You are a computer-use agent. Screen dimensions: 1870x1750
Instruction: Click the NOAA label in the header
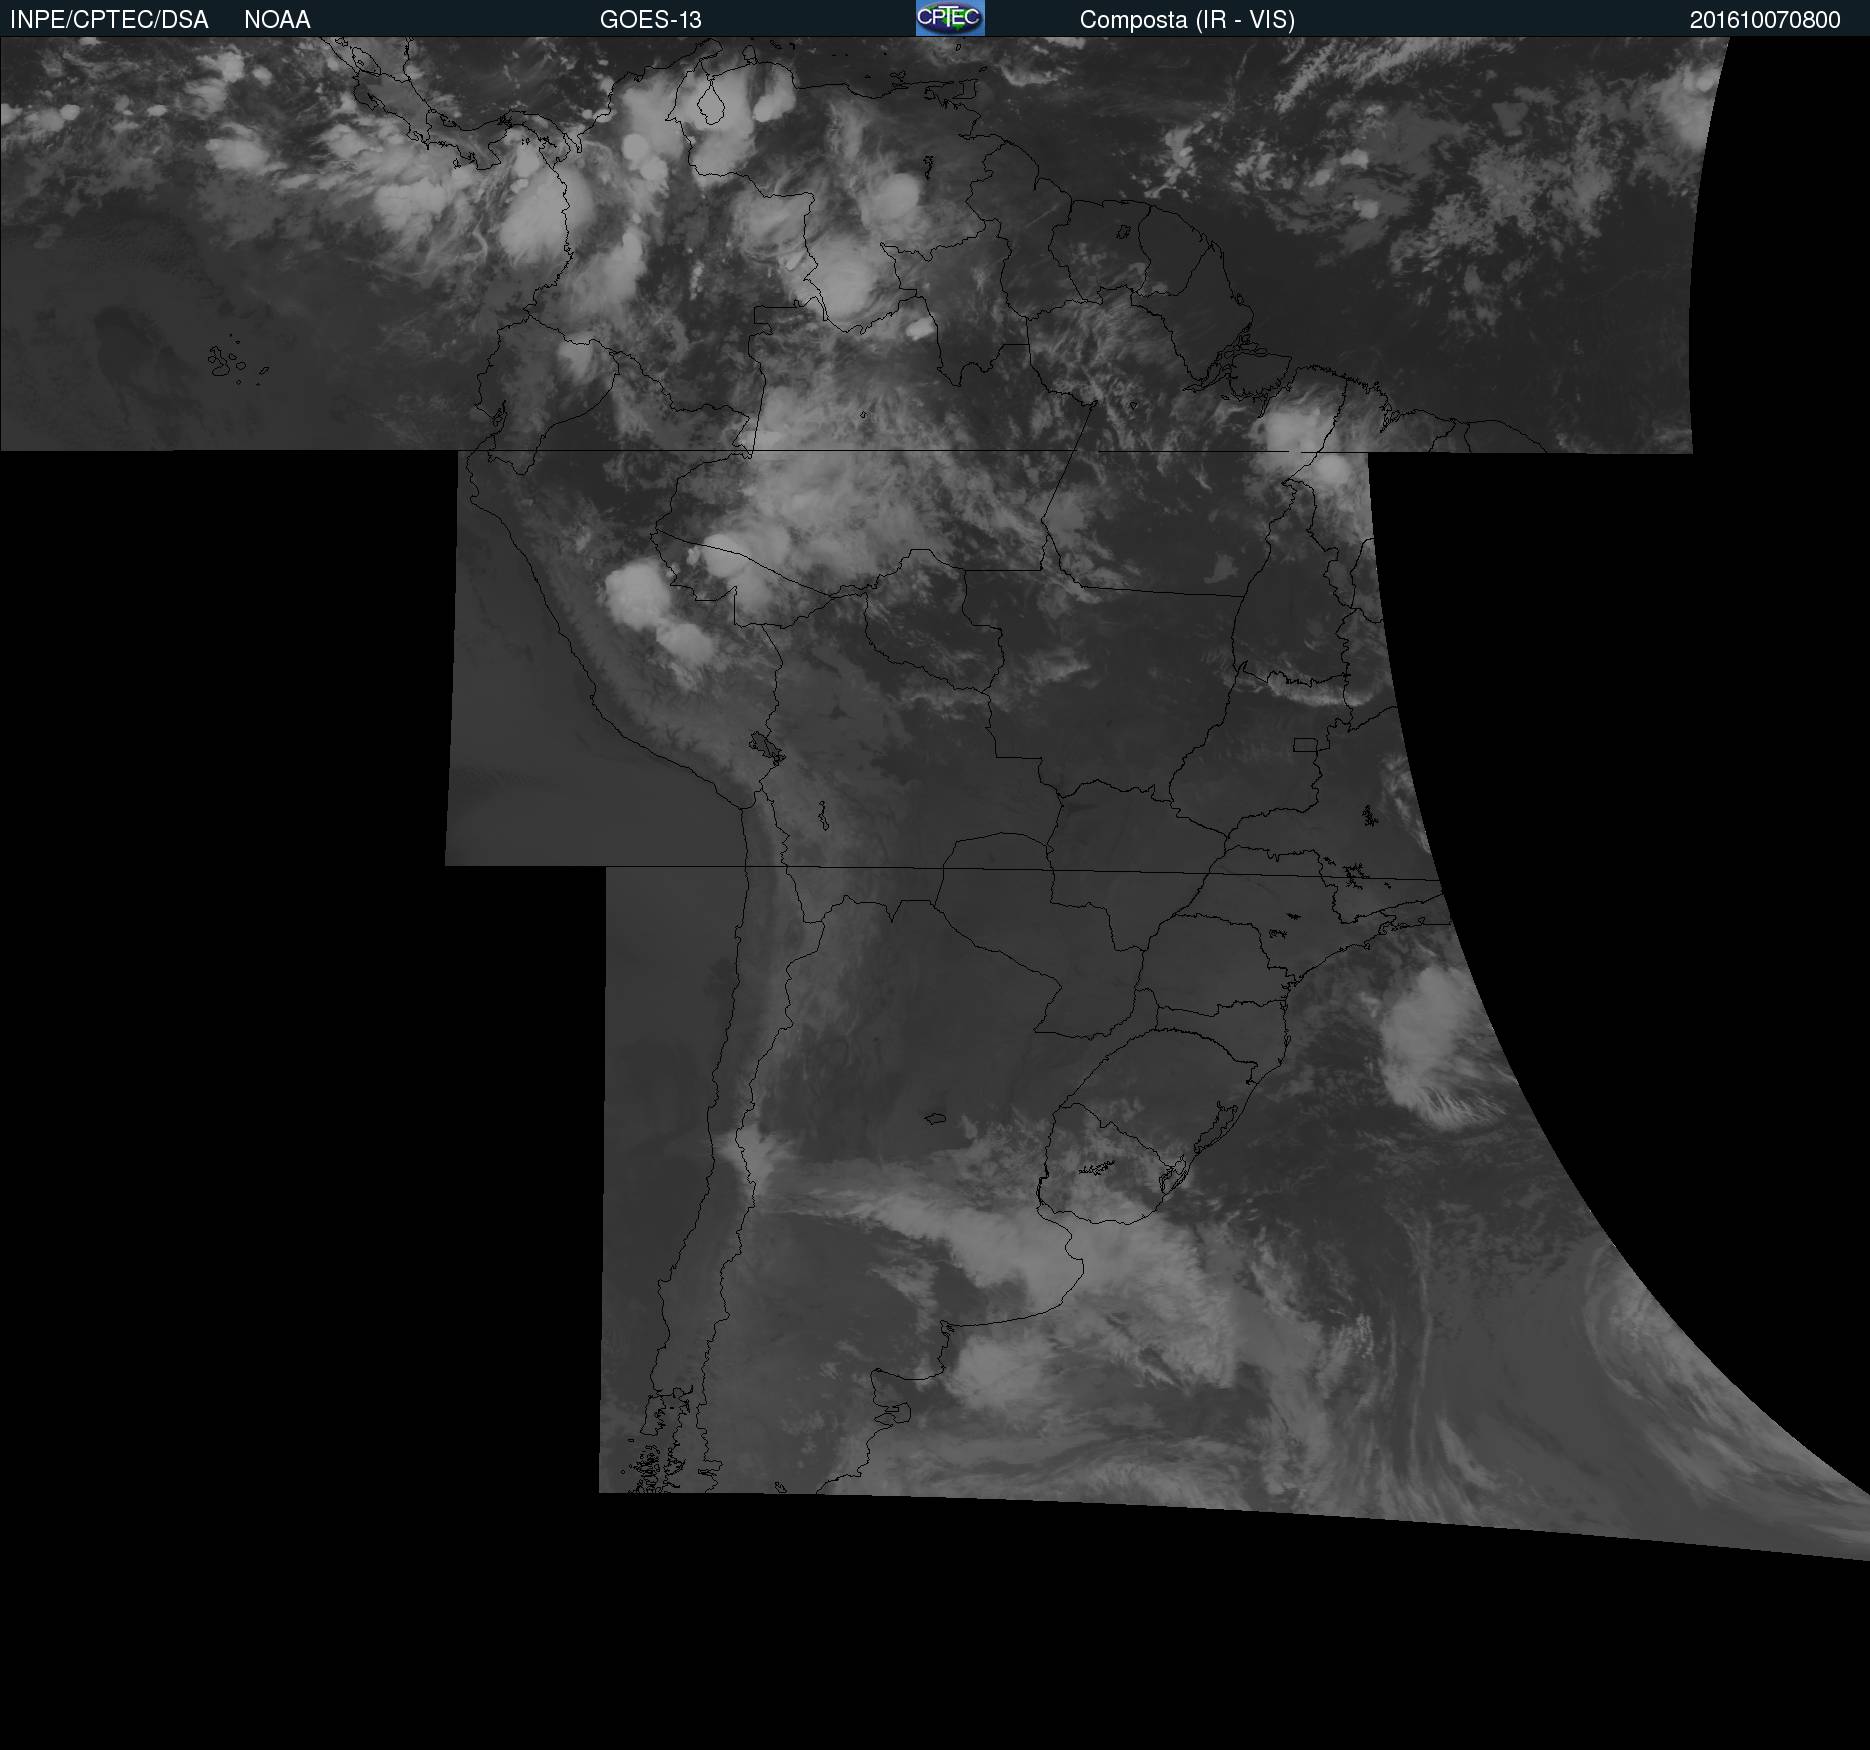pos(277,20)
